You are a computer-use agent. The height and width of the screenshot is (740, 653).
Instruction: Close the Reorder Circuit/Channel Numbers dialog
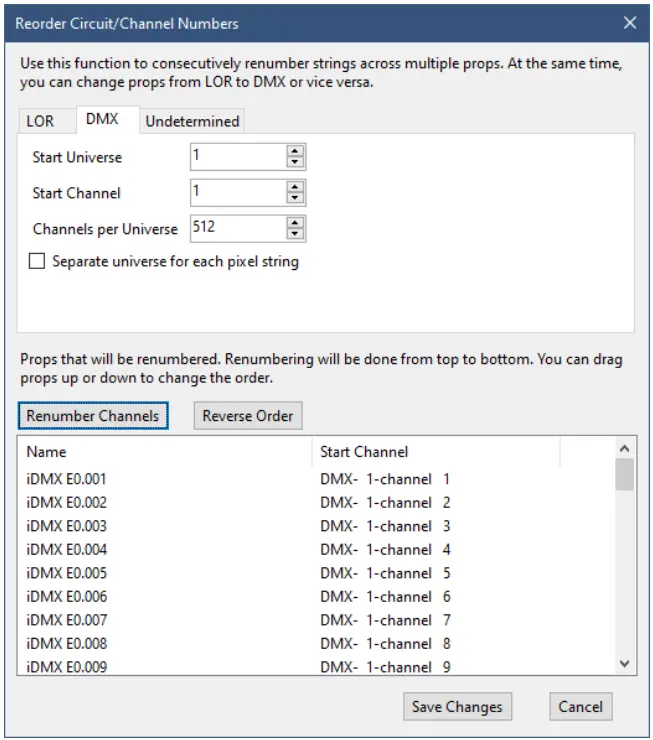(x=629, y=22)
